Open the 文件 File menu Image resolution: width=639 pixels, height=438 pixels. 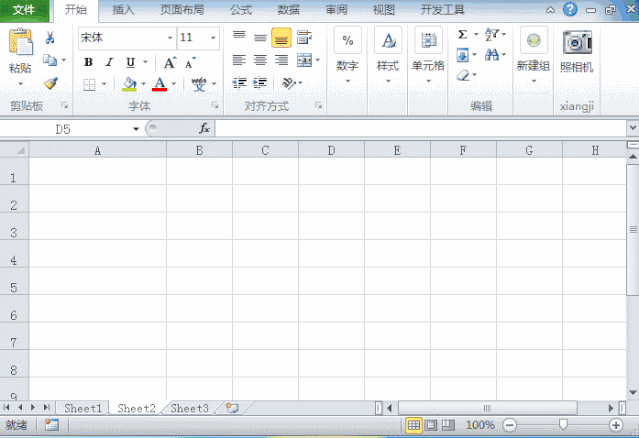point(24,10)
